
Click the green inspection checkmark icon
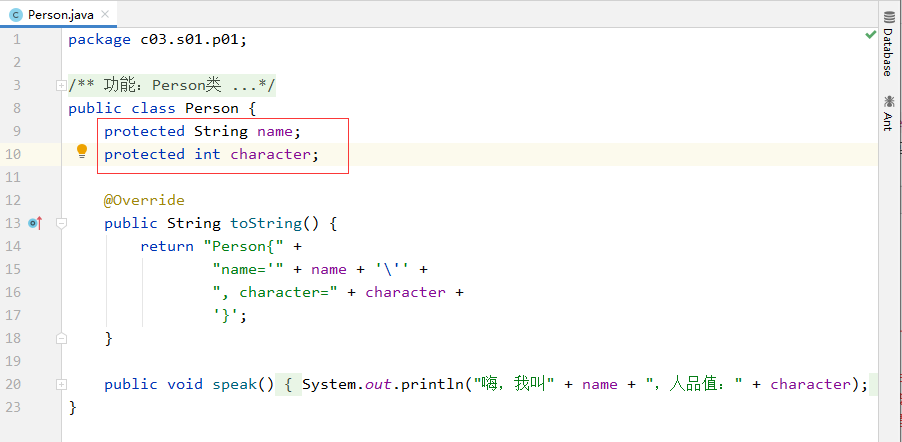pyautogui.click(x=870, y=35)
